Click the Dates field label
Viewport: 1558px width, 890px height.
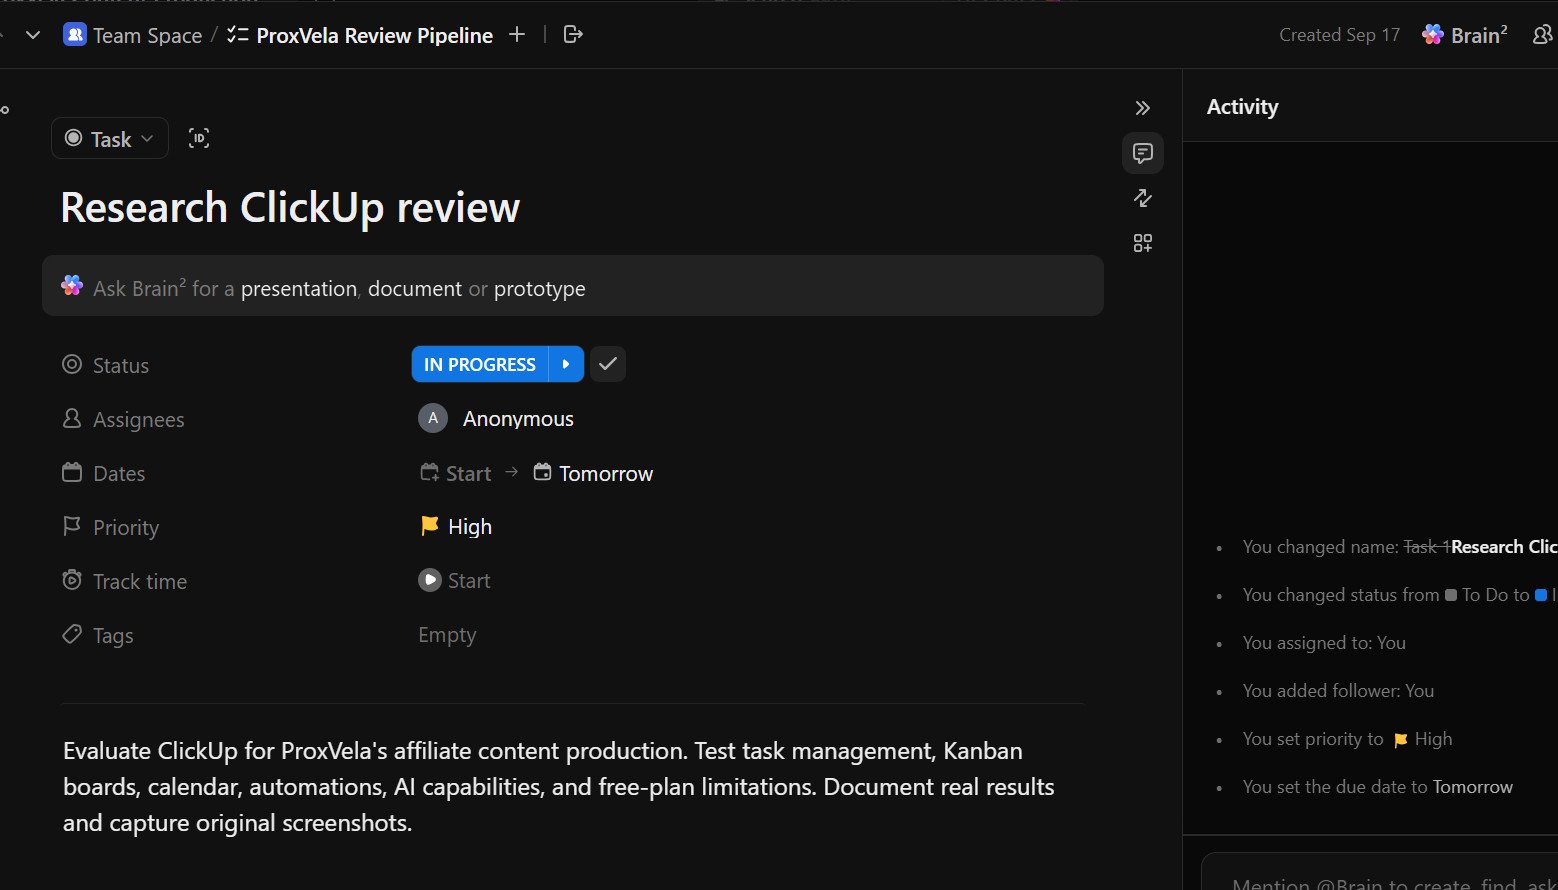point(119,473)
